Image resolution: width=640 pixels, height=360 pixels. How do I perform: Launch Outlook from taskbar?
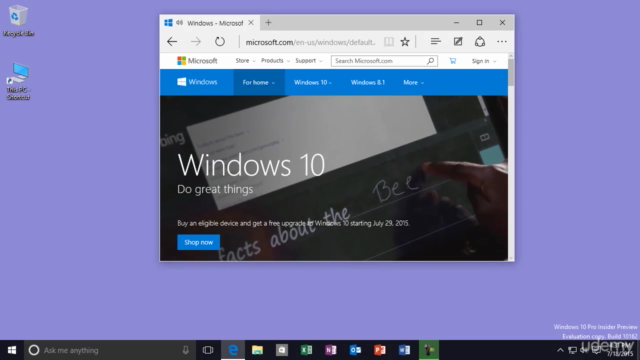point(355,350)
